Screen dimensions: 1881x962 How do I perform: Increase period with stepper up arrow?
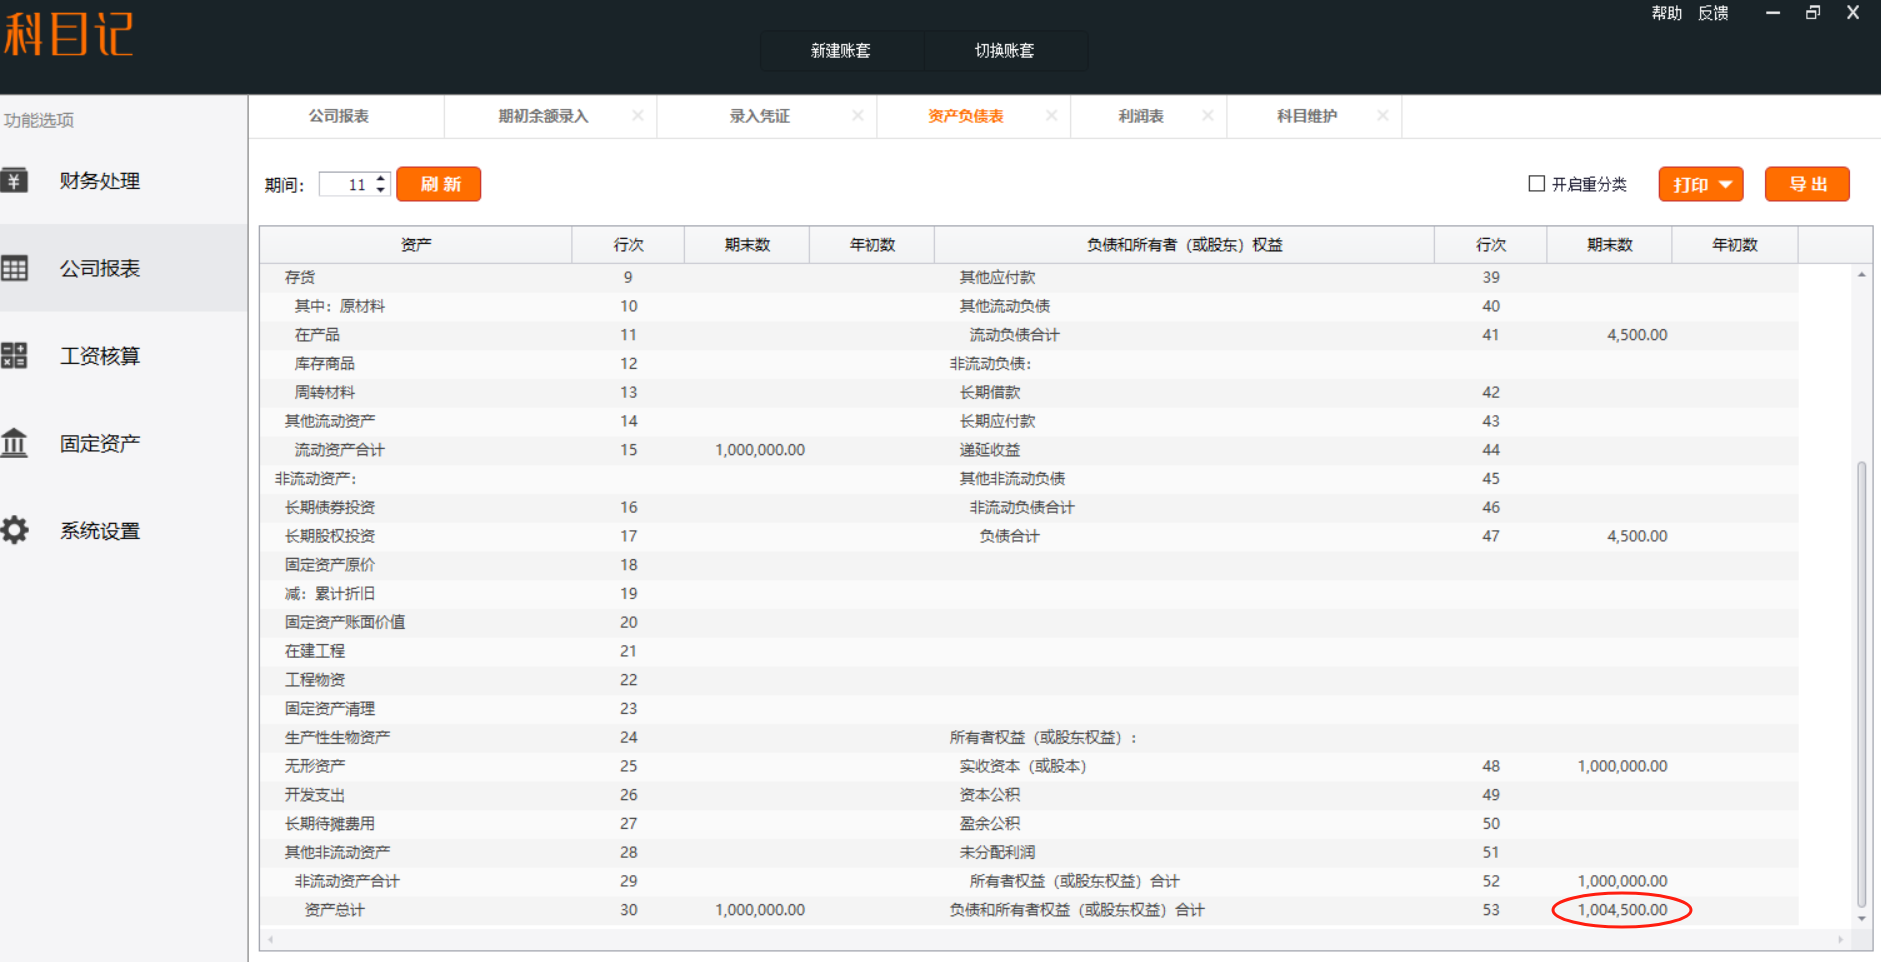click(380, 179)
